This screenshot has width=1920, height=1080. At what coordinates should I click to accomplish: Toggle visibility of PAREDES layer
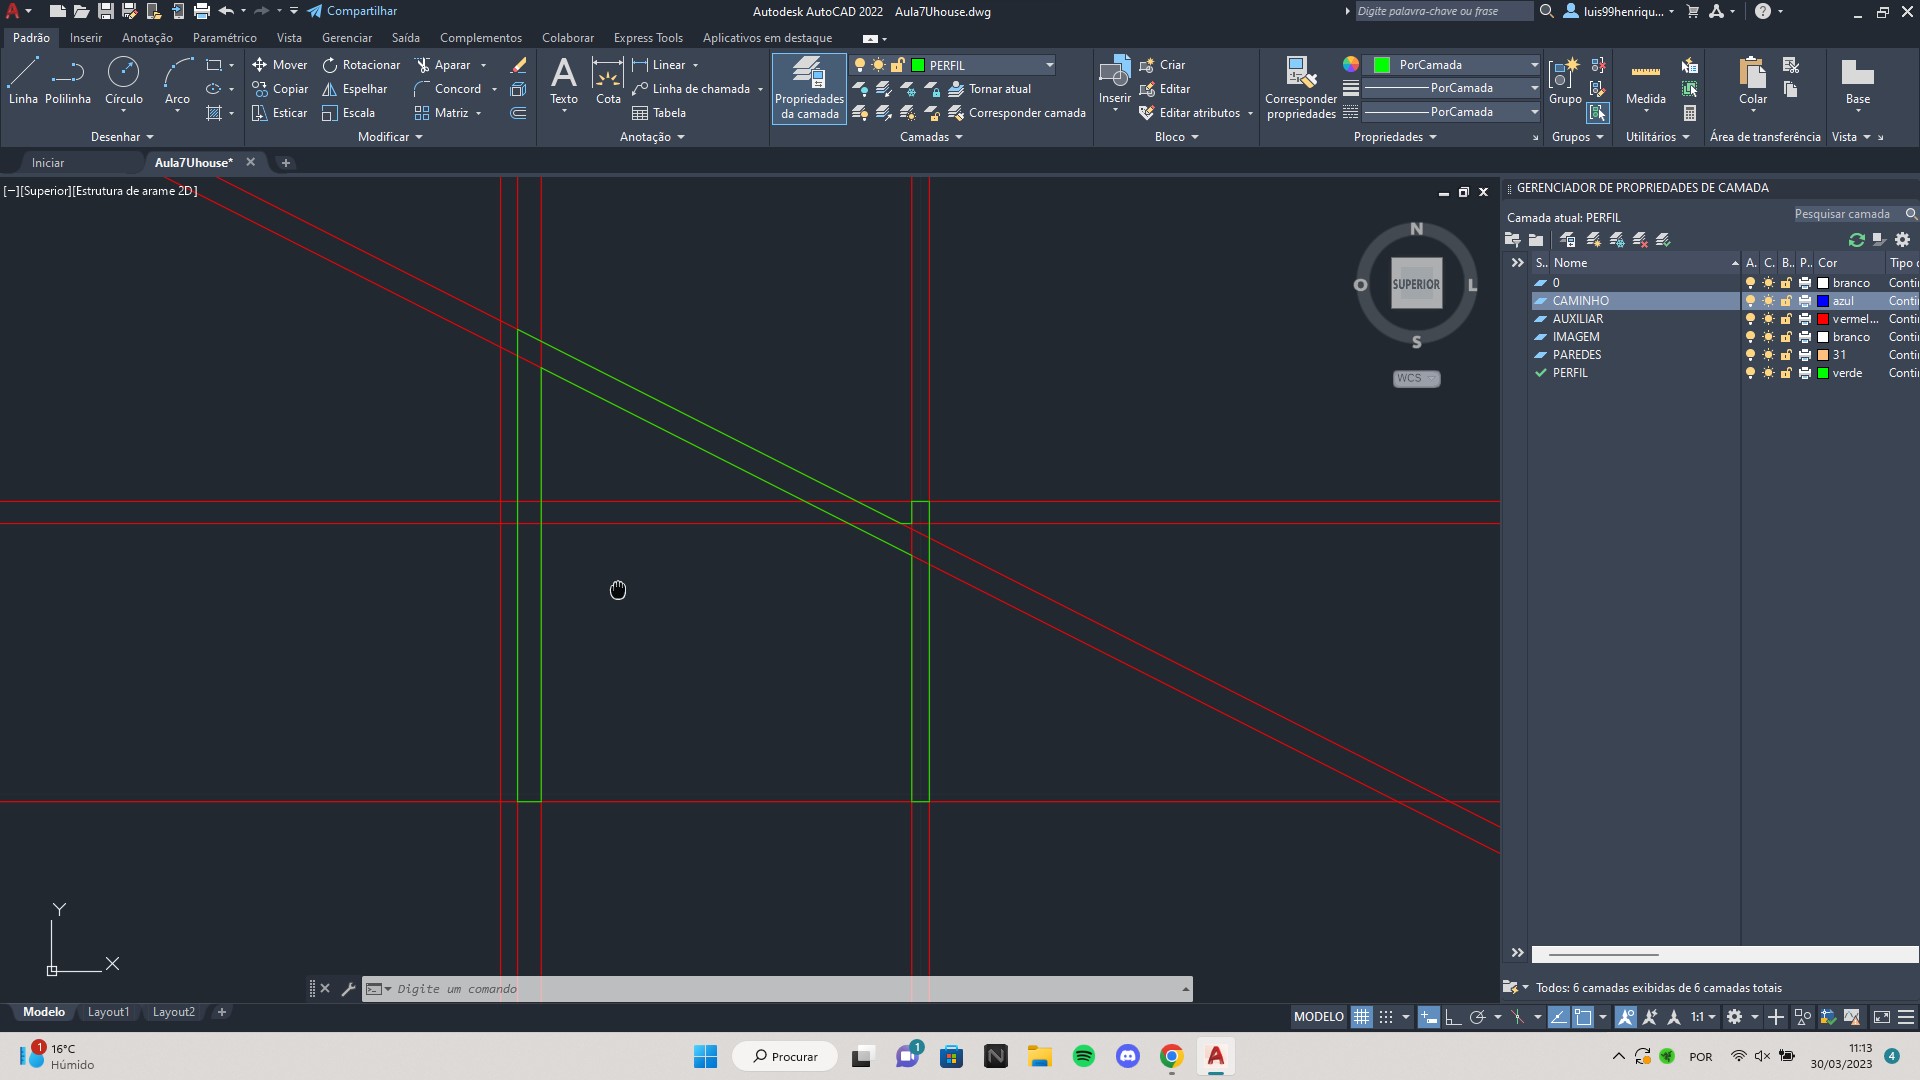tap(1747, 355)
